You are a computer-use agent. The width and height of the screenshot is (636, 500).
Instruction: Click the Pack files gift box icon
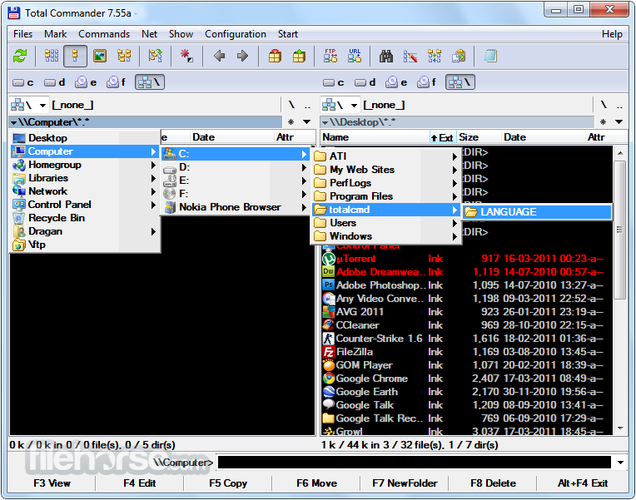point(275,56)
